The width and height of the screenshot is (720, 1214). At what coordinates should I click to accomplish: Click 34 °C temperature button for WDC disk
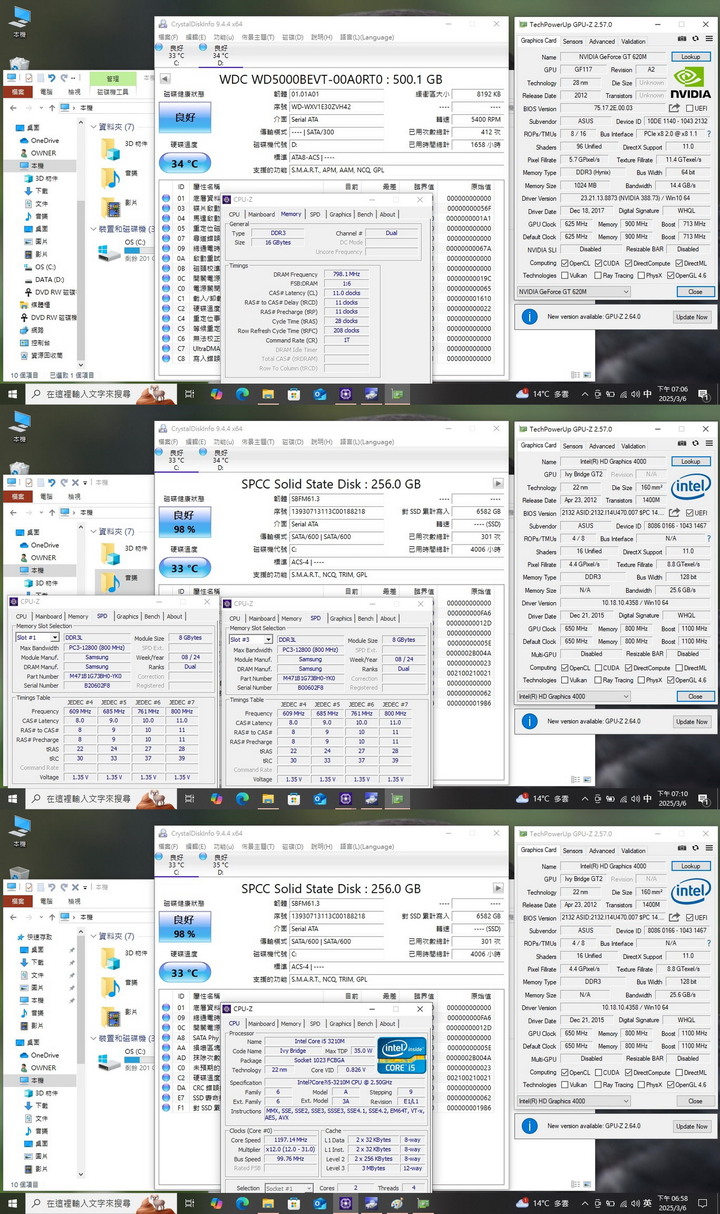coord(185,163)
